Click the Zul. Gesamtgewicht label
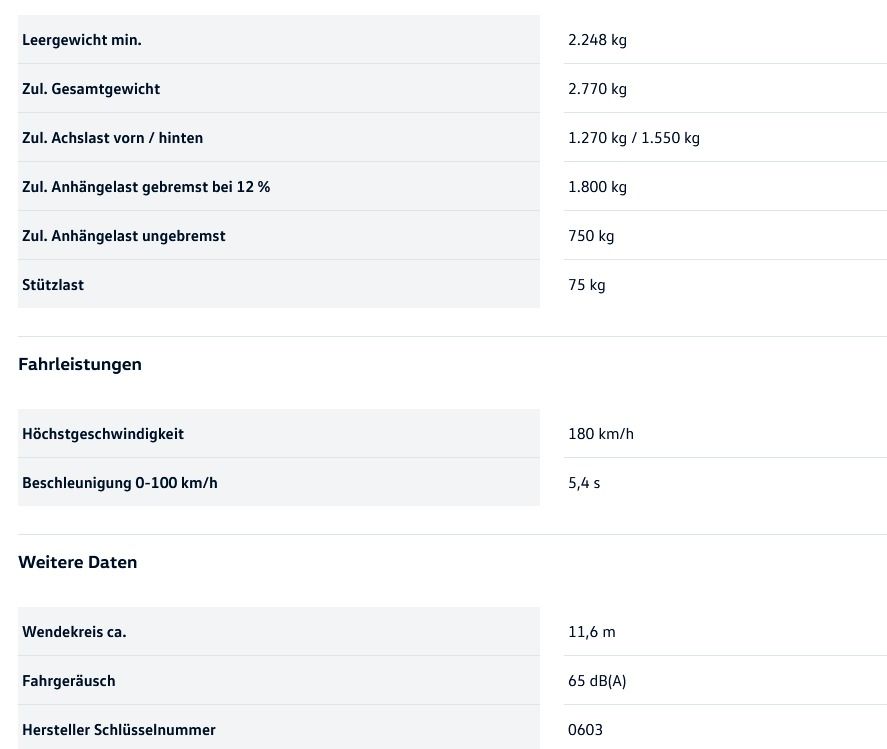 point(91,89)
